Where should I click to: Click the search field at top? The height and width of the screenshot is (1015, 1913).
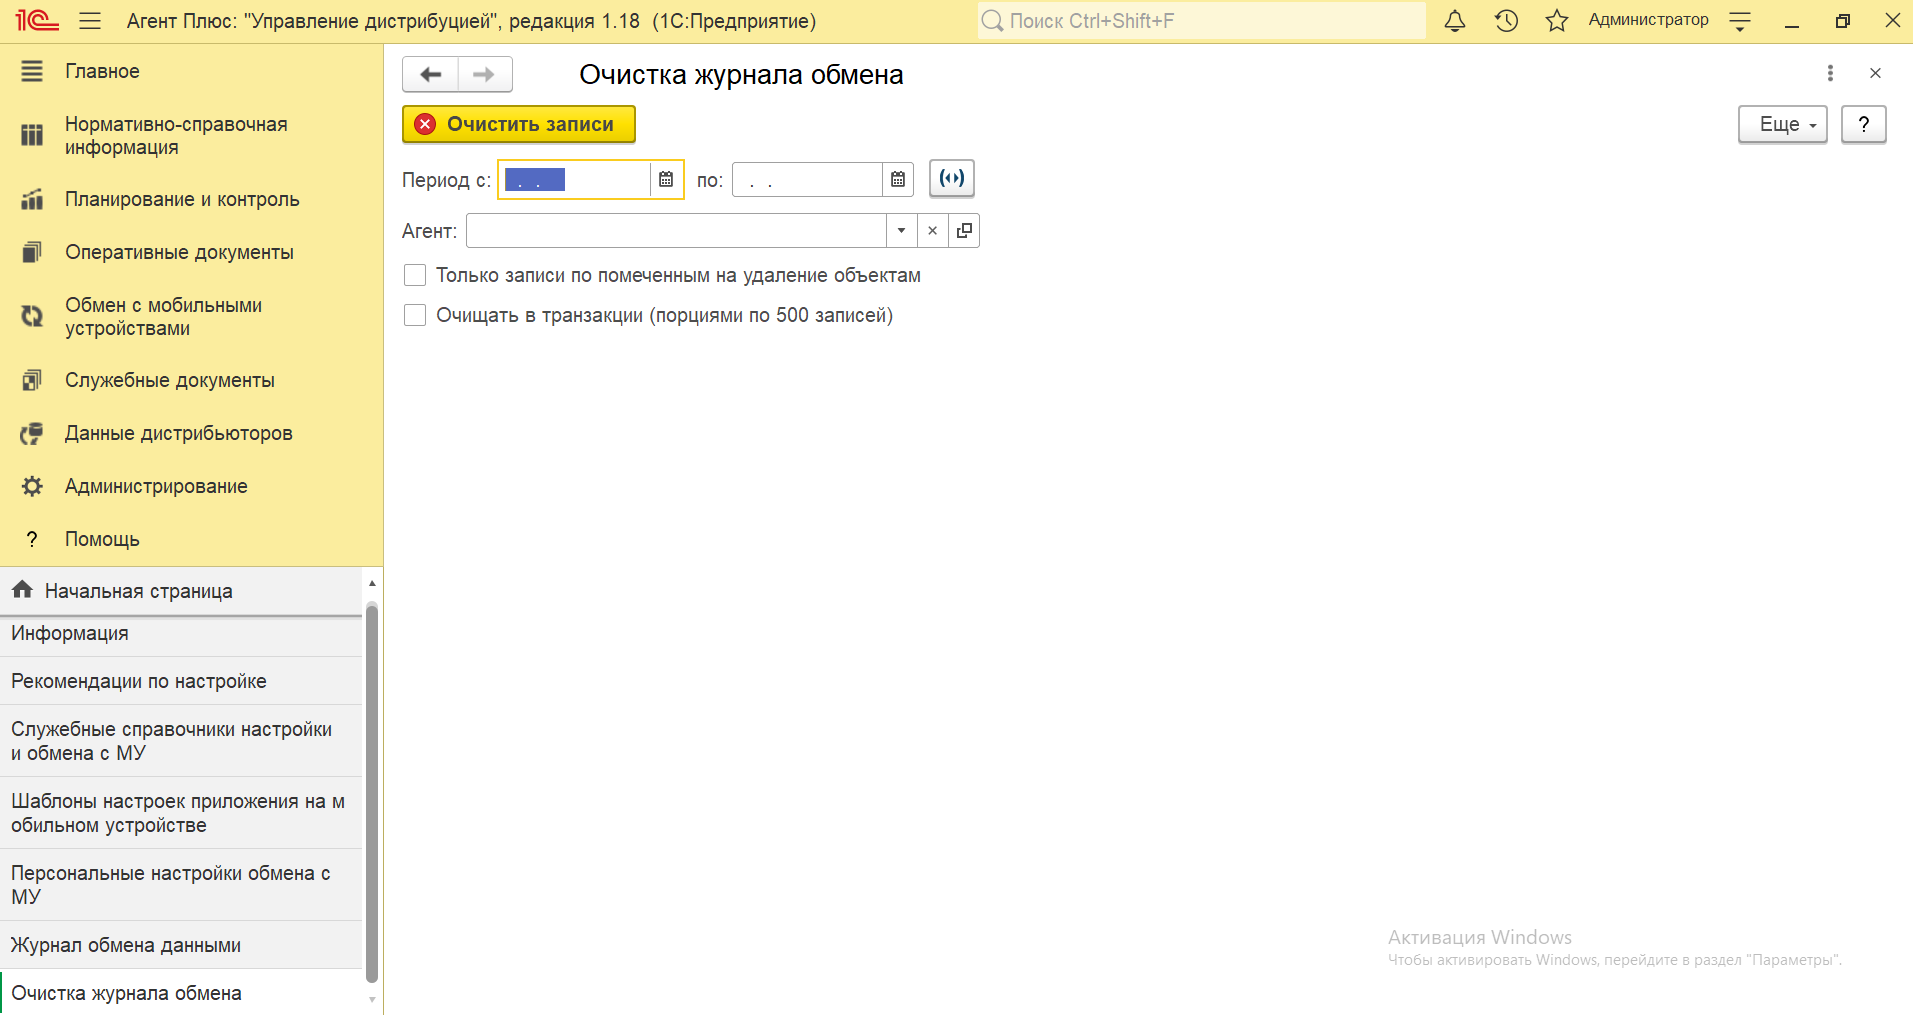pyautogui.click(x=1200, y=21)
